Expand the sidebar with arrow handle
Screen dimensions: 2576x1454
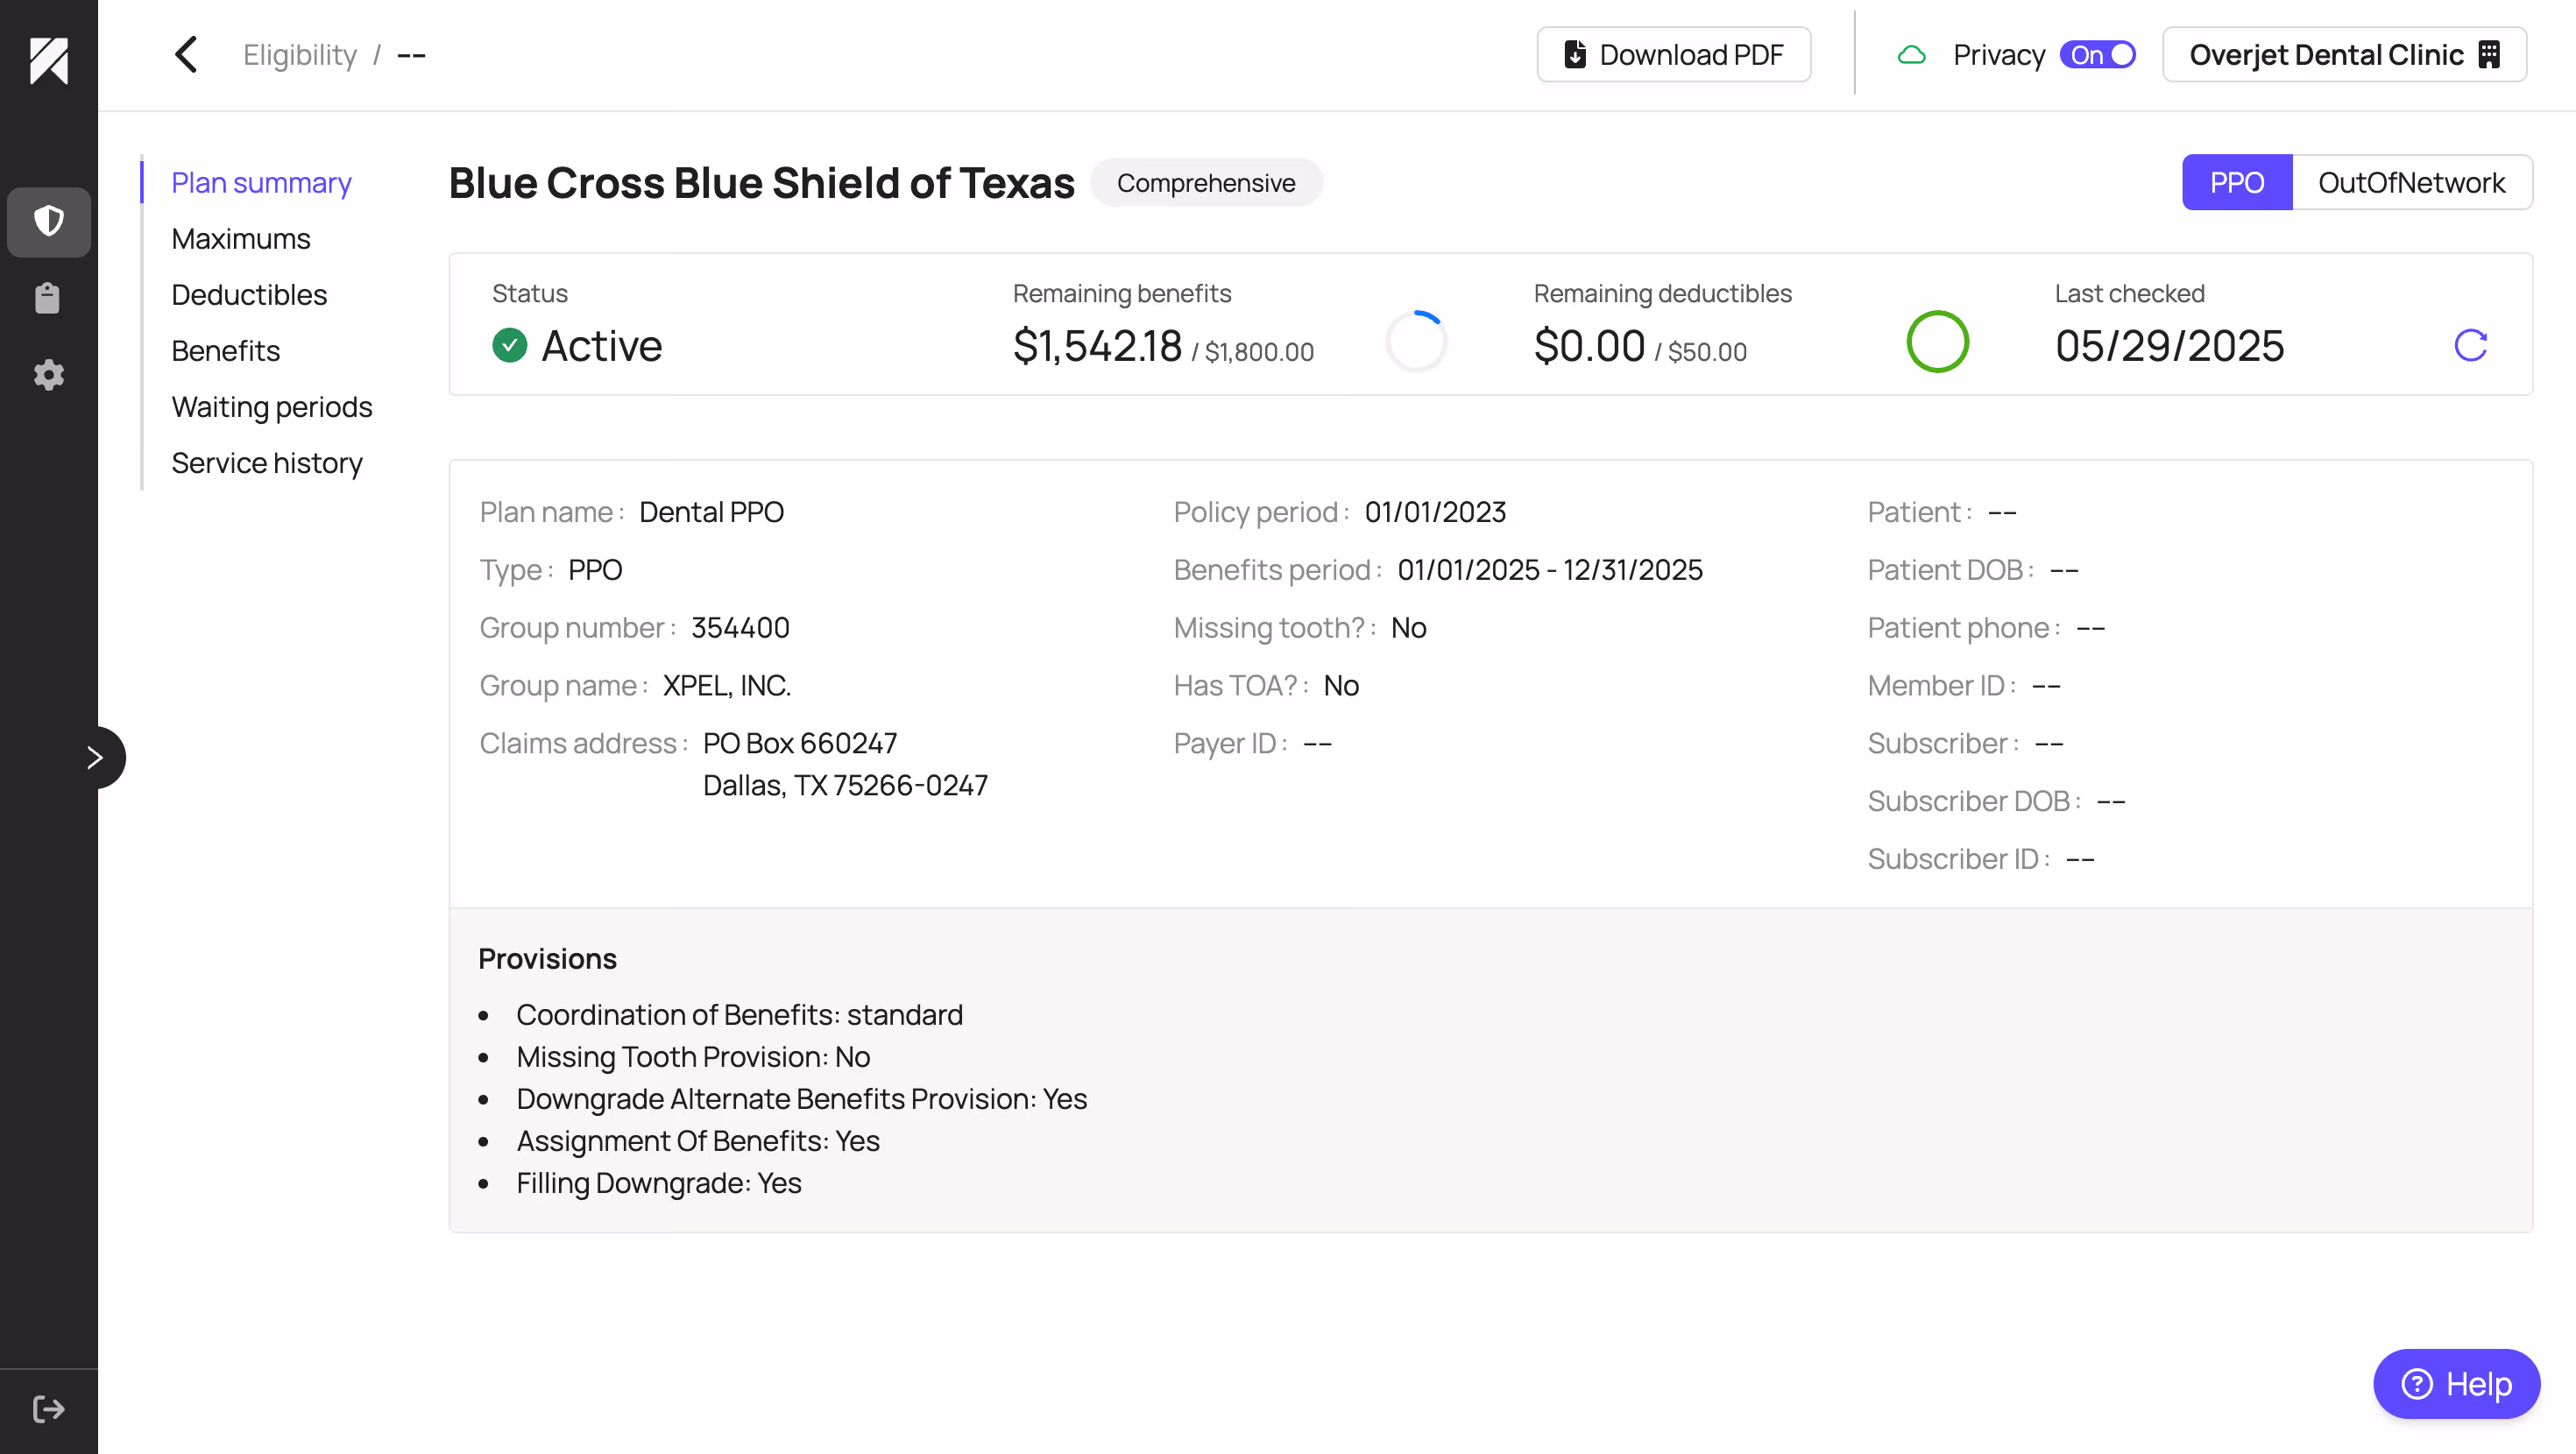pos(96,757)
